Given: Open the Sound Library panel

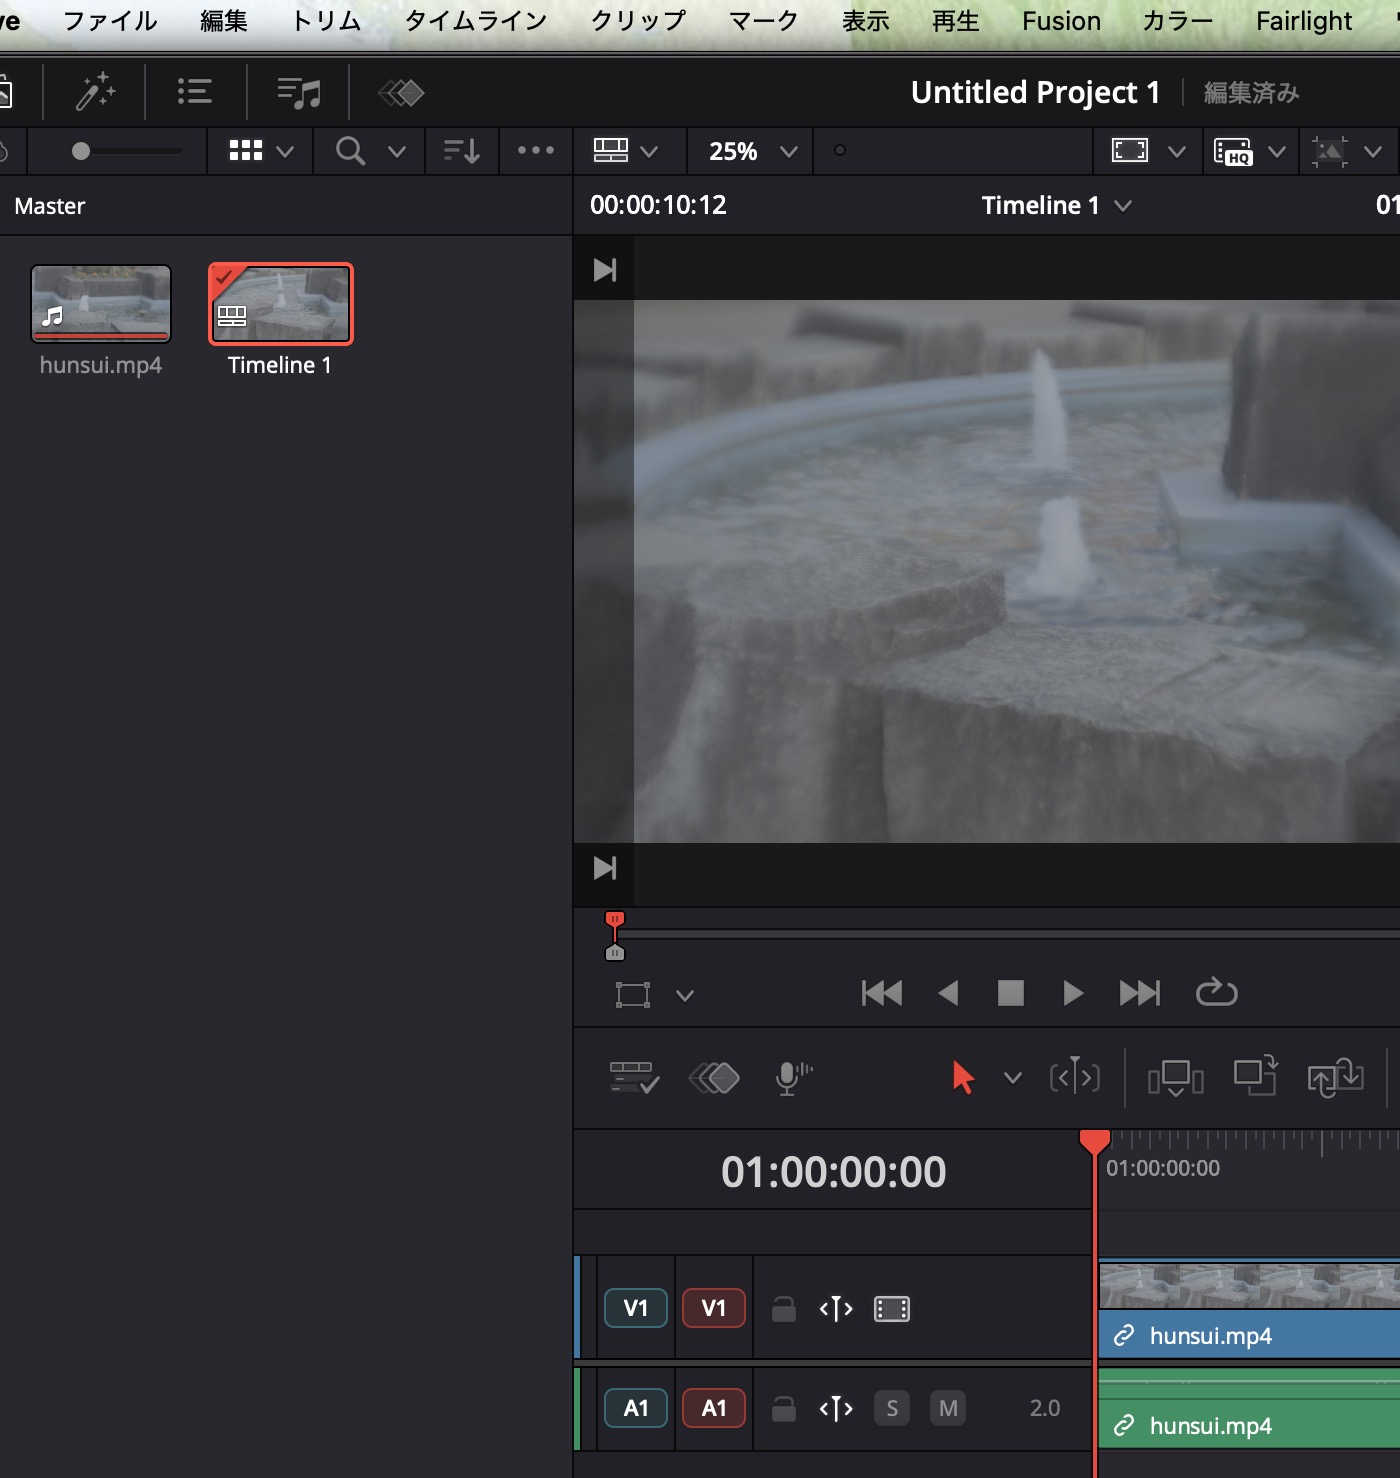Looking at the screenshot, I should coord(298,93).
